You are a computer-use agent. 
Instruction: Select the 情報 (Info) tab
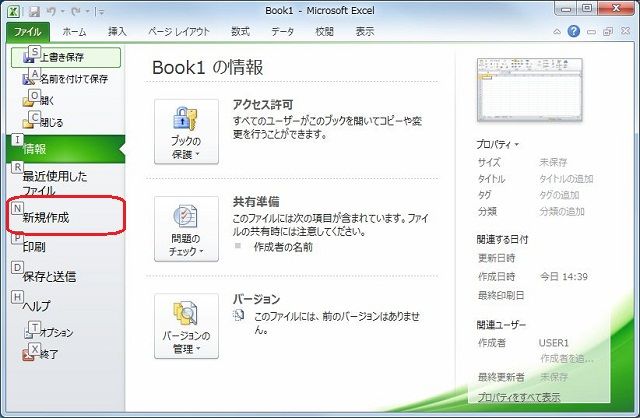click(65, 149)
